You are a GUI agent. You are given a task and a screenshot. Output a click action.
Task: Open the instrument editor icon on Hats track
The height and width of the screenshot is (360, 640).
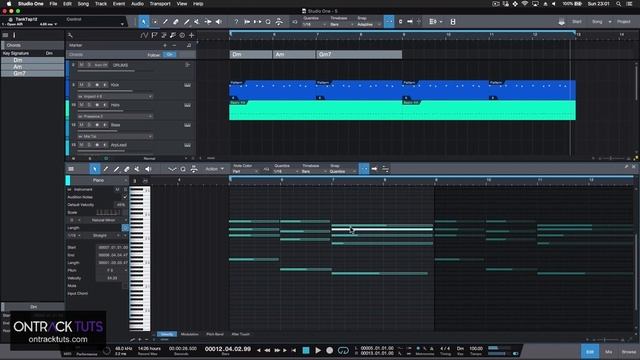point(187,105)
